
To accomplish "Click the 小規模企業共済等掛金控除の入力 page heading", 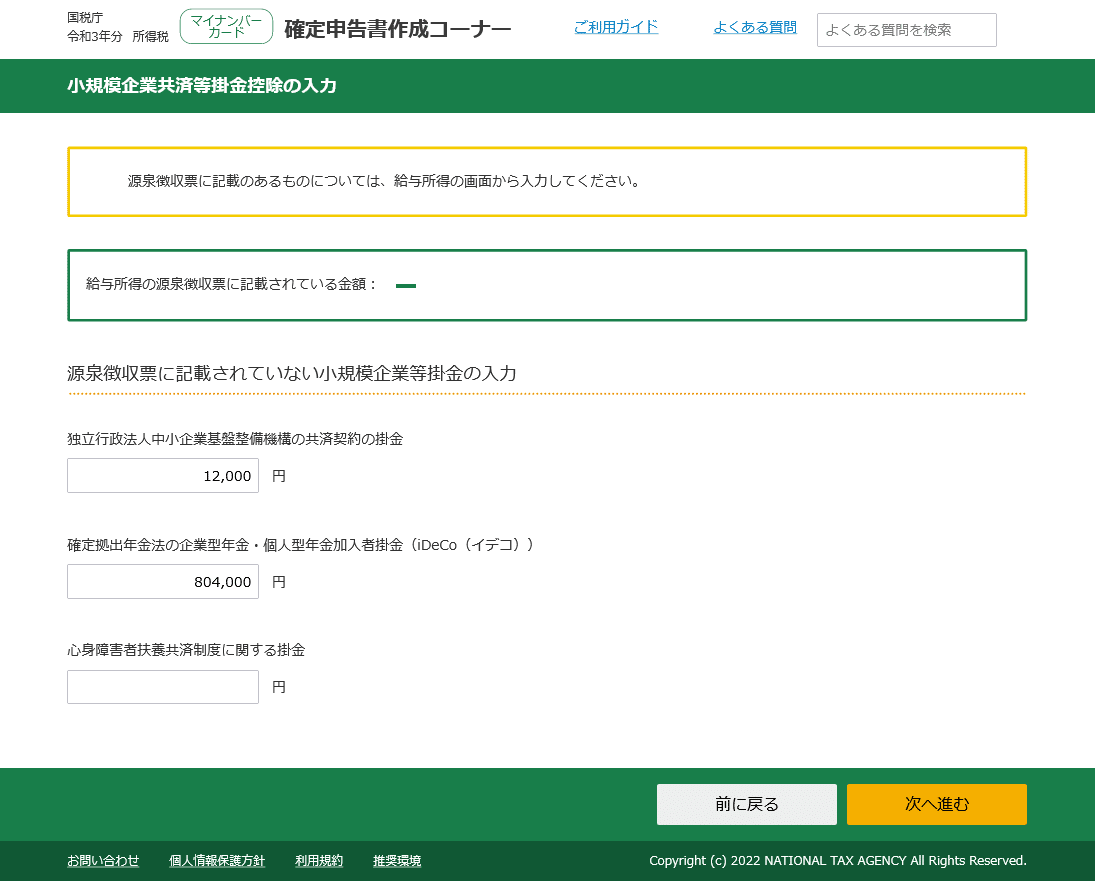I will click(x=203, y=86).
